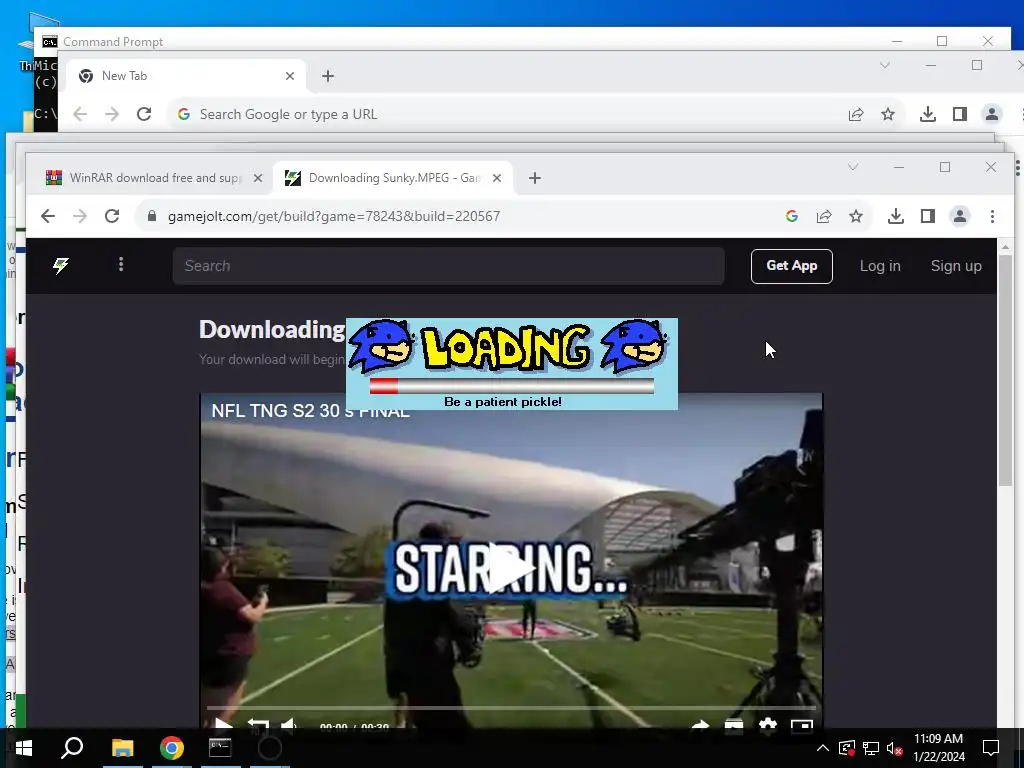This screenshot has height=768, width=1024.
Task: Click the gamejolt.com address bar URL
Action: pyautogui.click(x=334, y=216)
